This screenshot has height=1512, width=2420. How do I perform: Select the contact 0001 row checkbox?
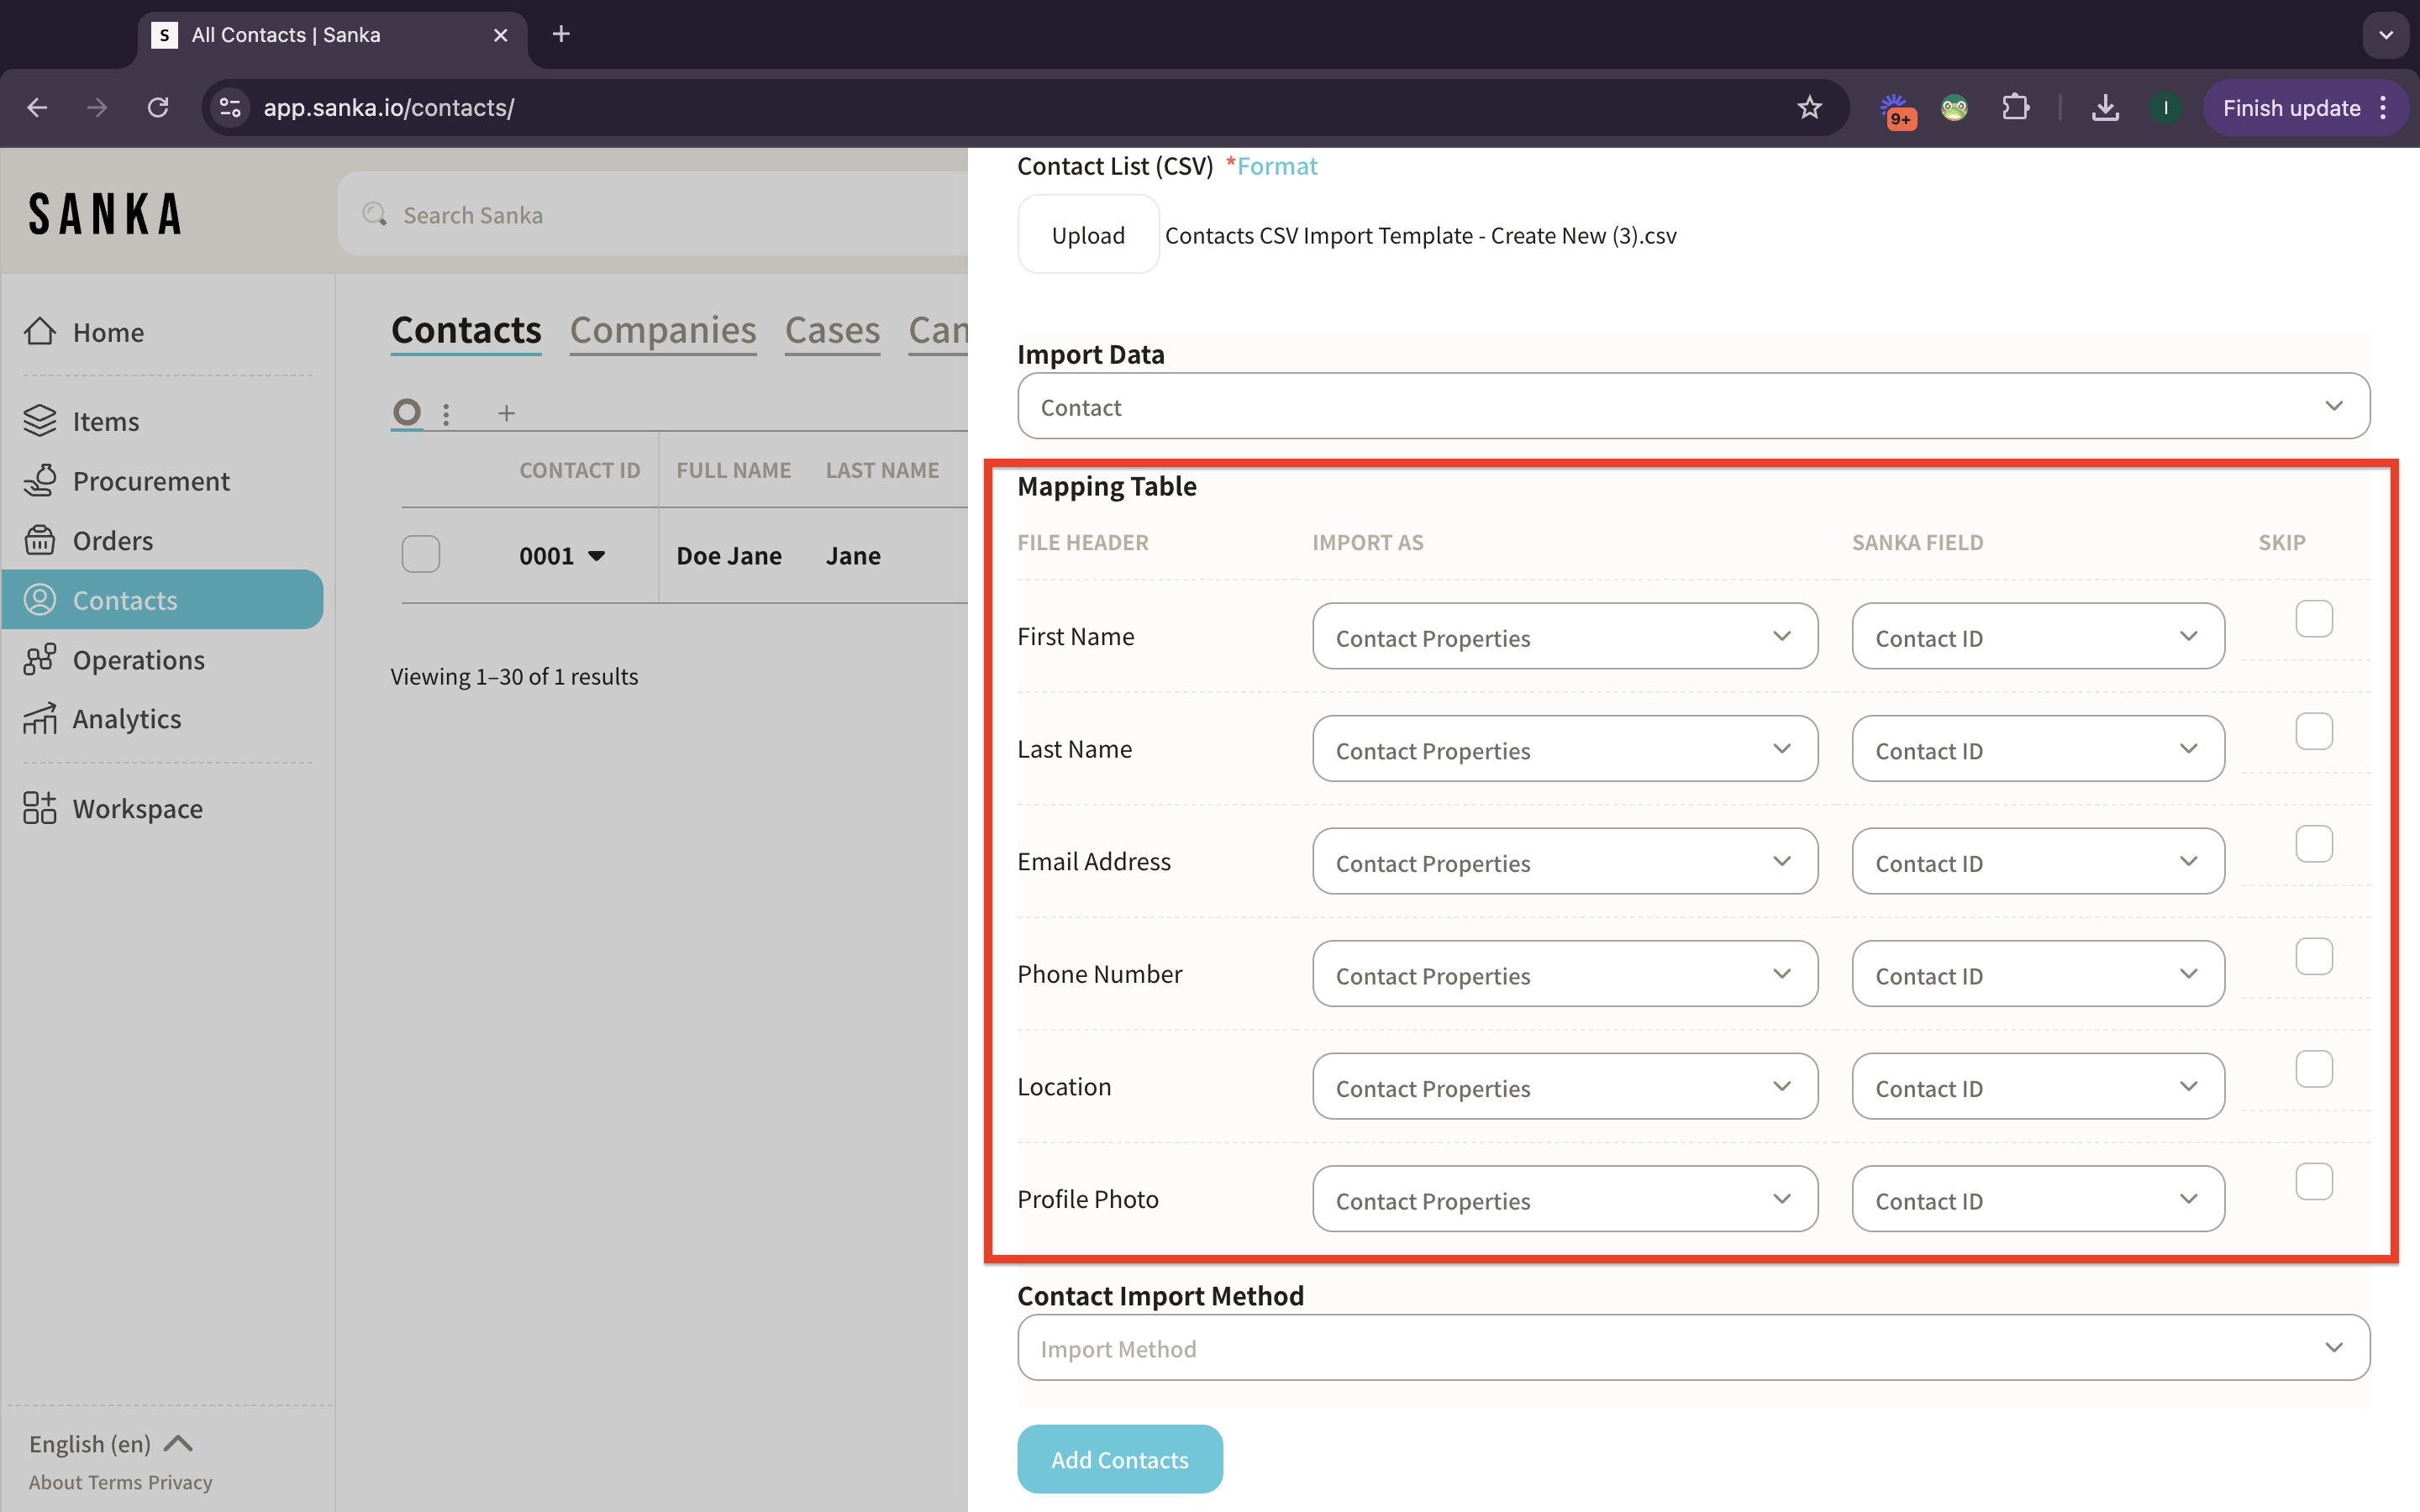(421, 554)
